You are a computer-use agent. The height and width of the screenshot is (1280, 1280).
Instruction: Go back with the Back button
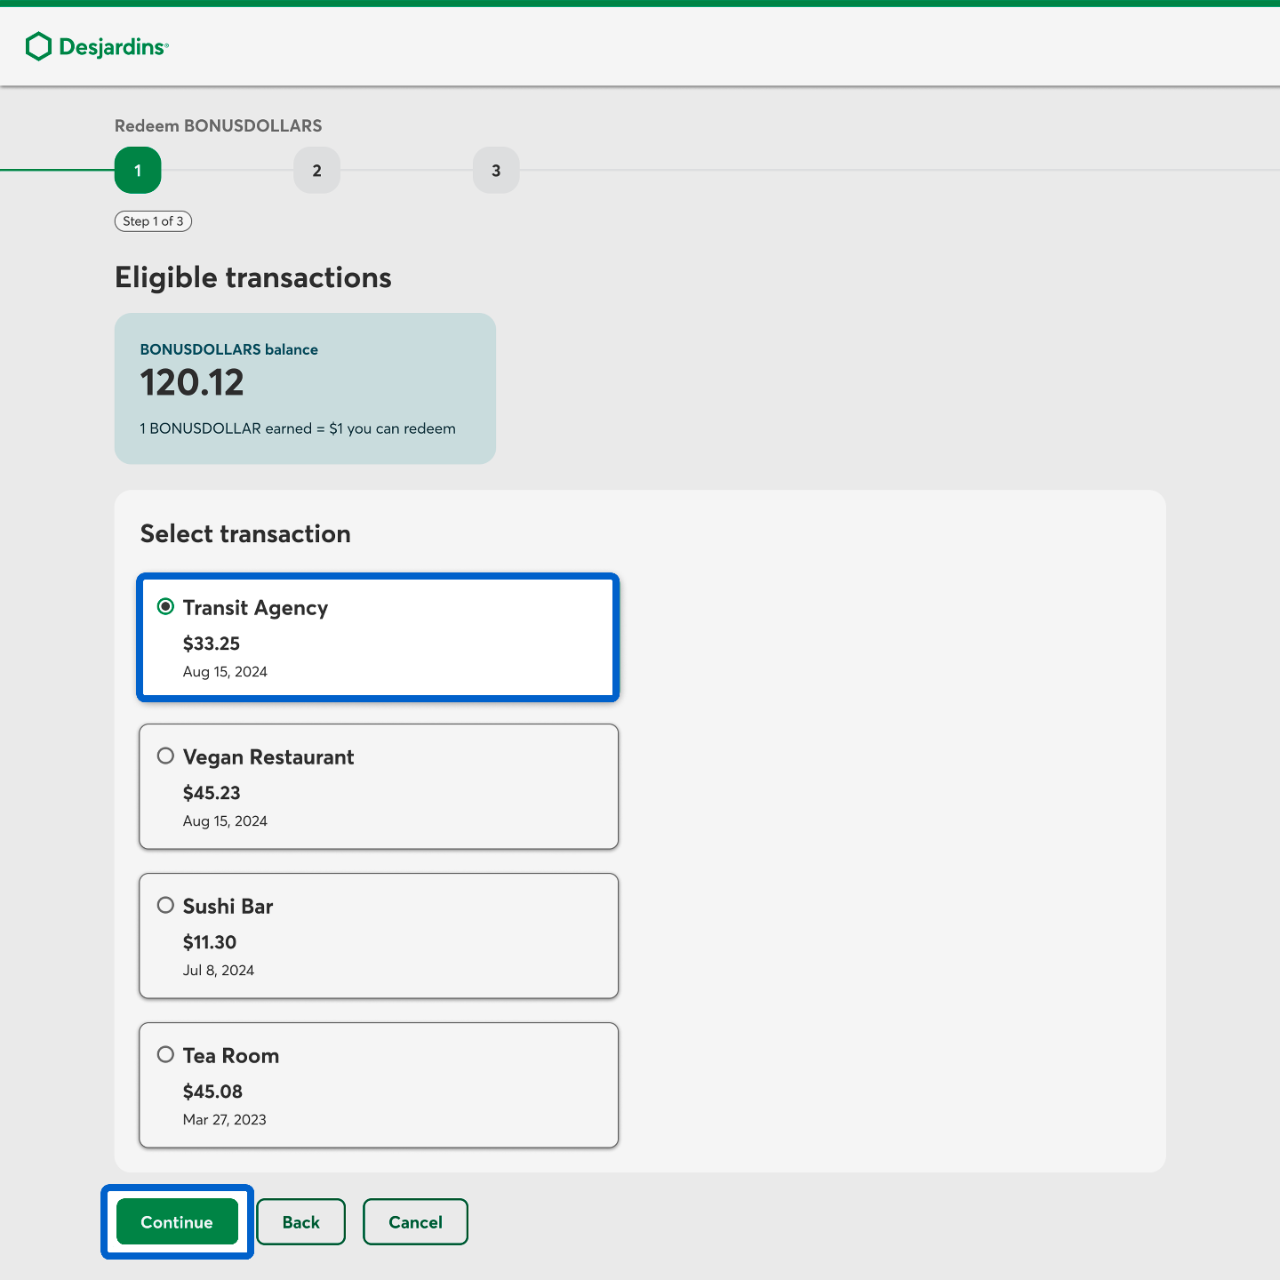click(x=301, y=1222)
